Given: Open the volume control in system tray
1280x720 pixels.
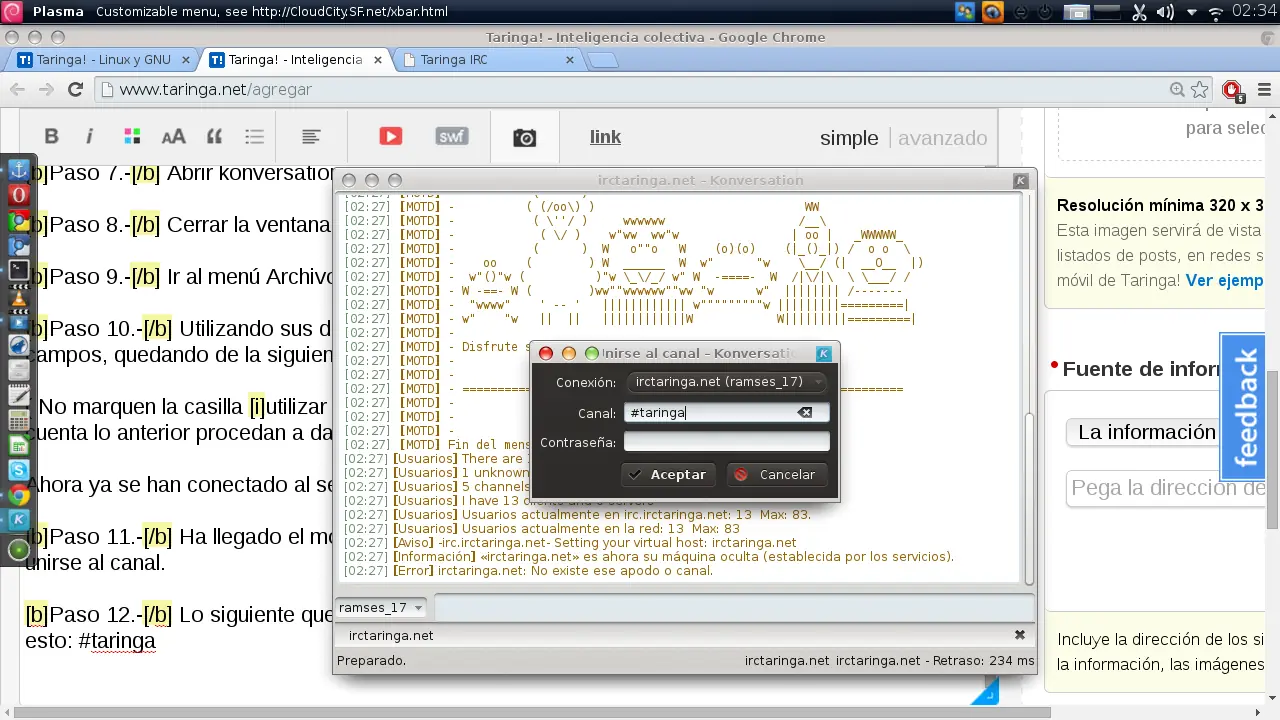Looking at the screenshot, I should click(x=1165, y=12).
